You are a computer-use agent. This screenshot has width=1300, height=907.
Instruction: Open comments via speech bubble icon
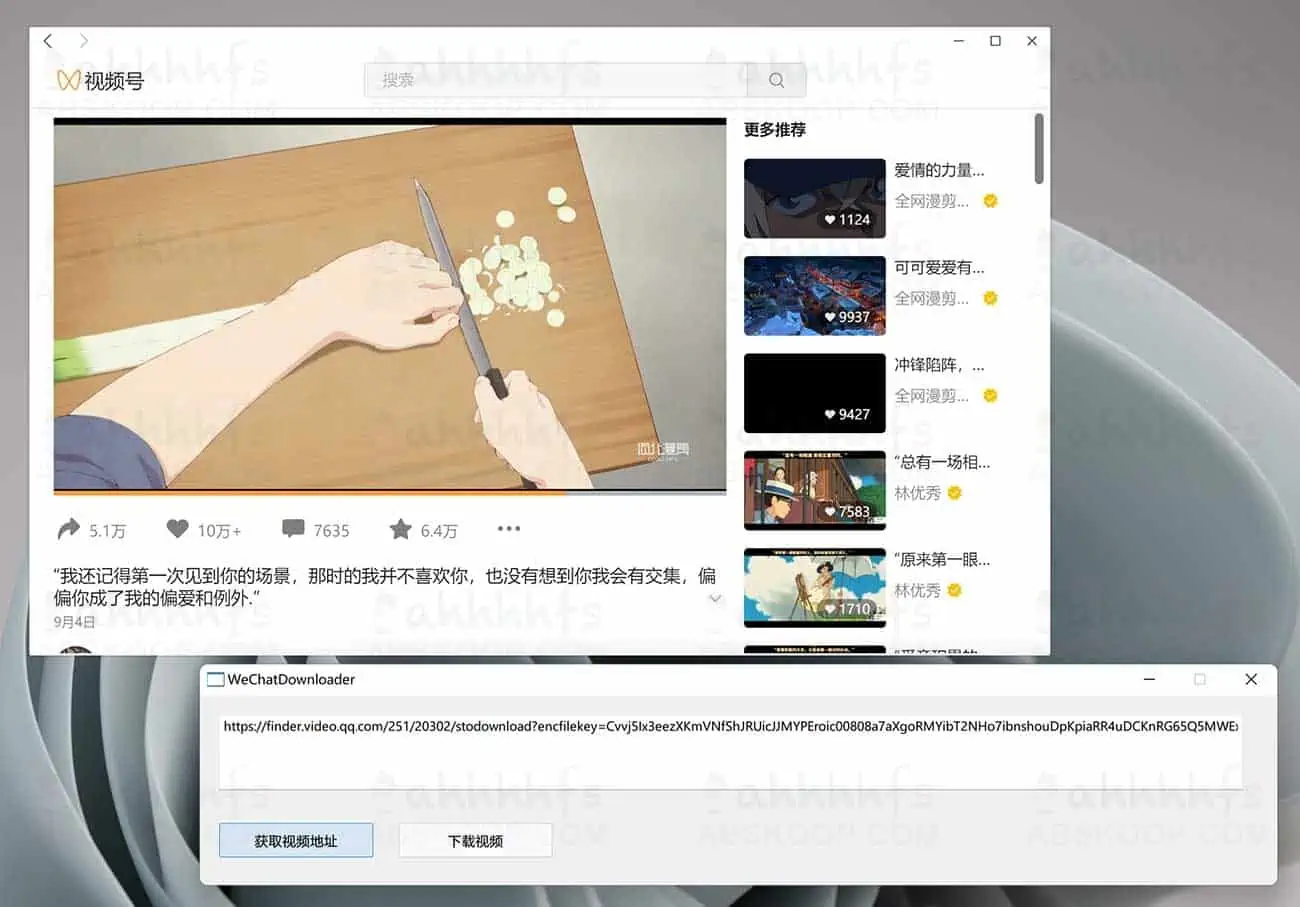[x=293, y=529]
